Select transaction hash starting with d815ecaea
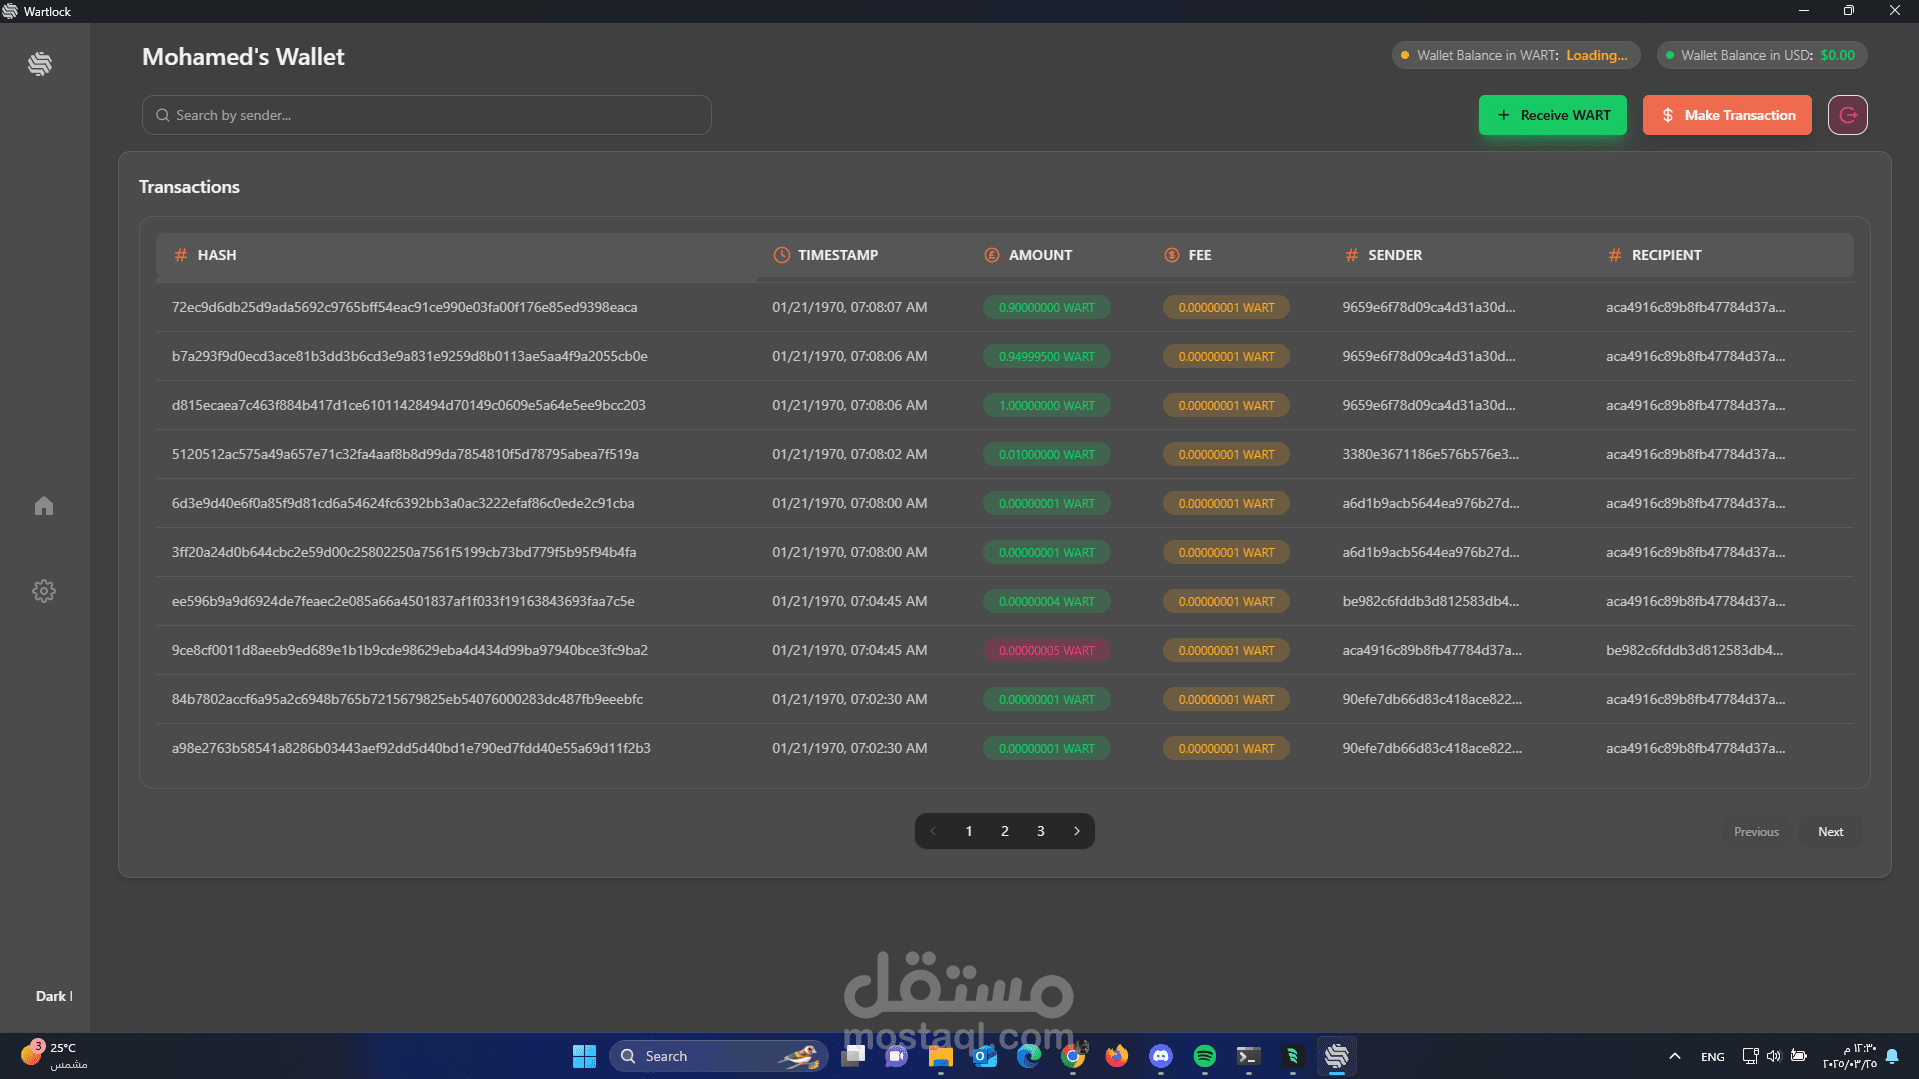The width and height of the screenshot is (1919, 1079). coord(408,405)
